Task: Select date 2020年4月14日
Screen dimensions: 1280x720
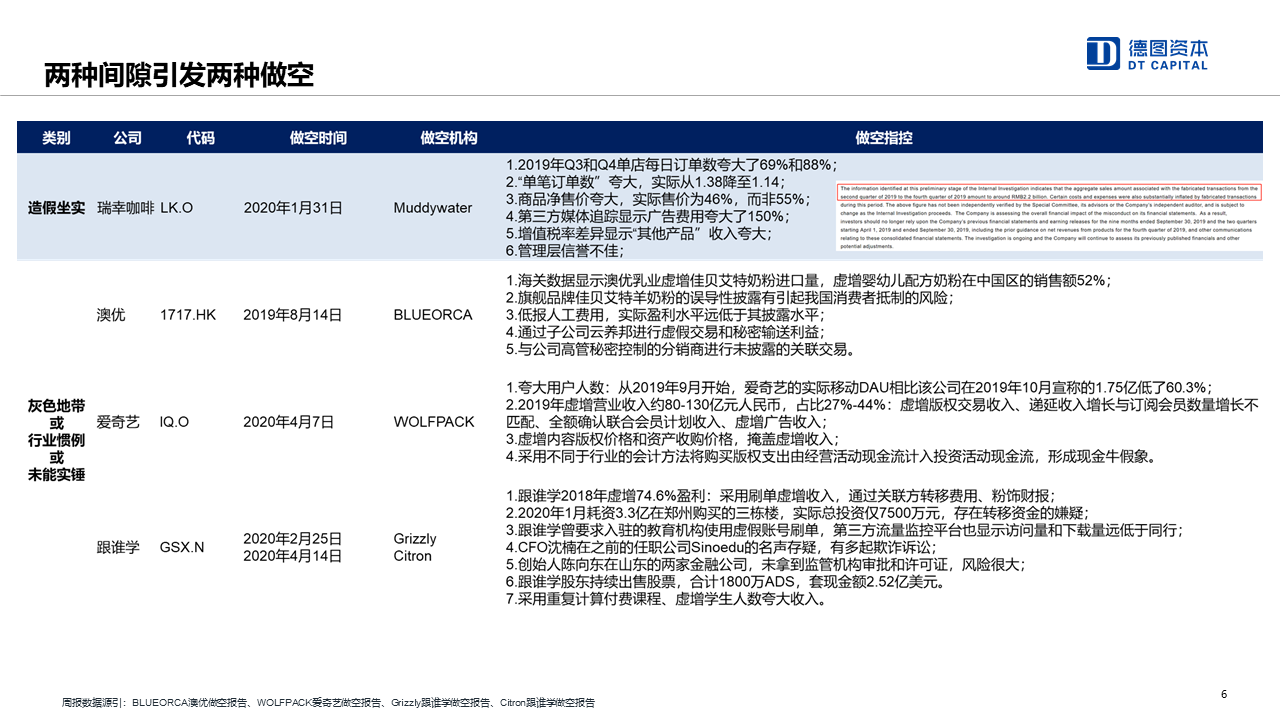Action: pyautogui.click(x=293, y=556)
